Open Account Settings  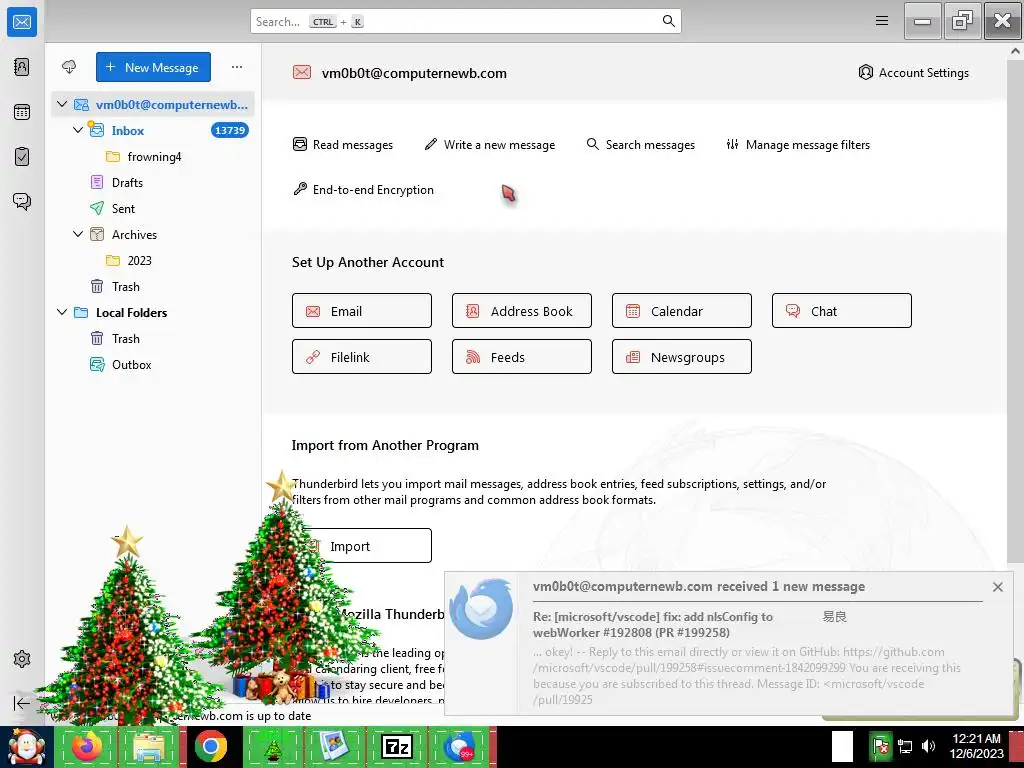(914, 72)
